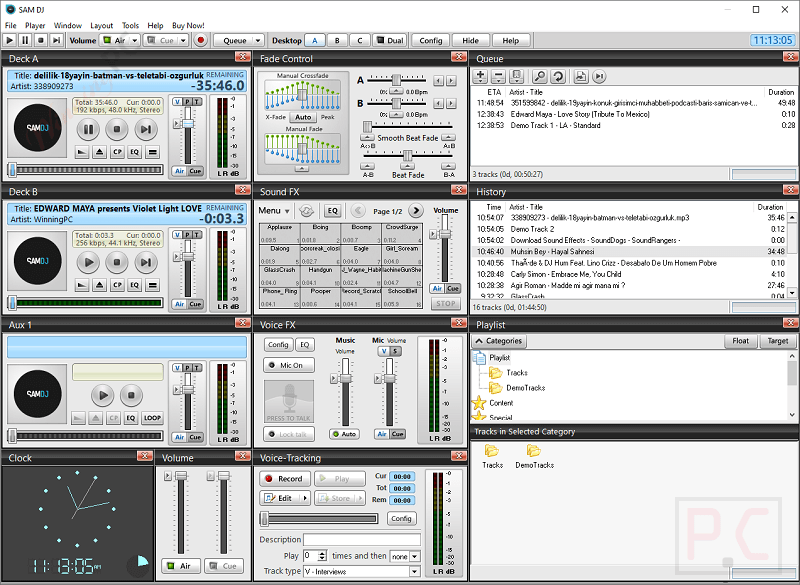Open the Edit button dropdown arrow
This screenshot has height=585, width=800.
pyautogui.click(x=305, y=498)
